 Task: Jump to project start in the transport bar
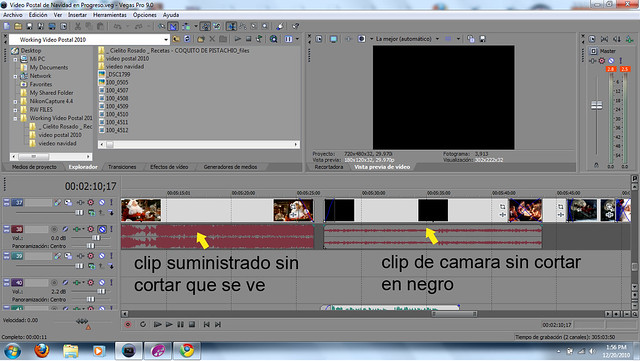coord(207,325)
